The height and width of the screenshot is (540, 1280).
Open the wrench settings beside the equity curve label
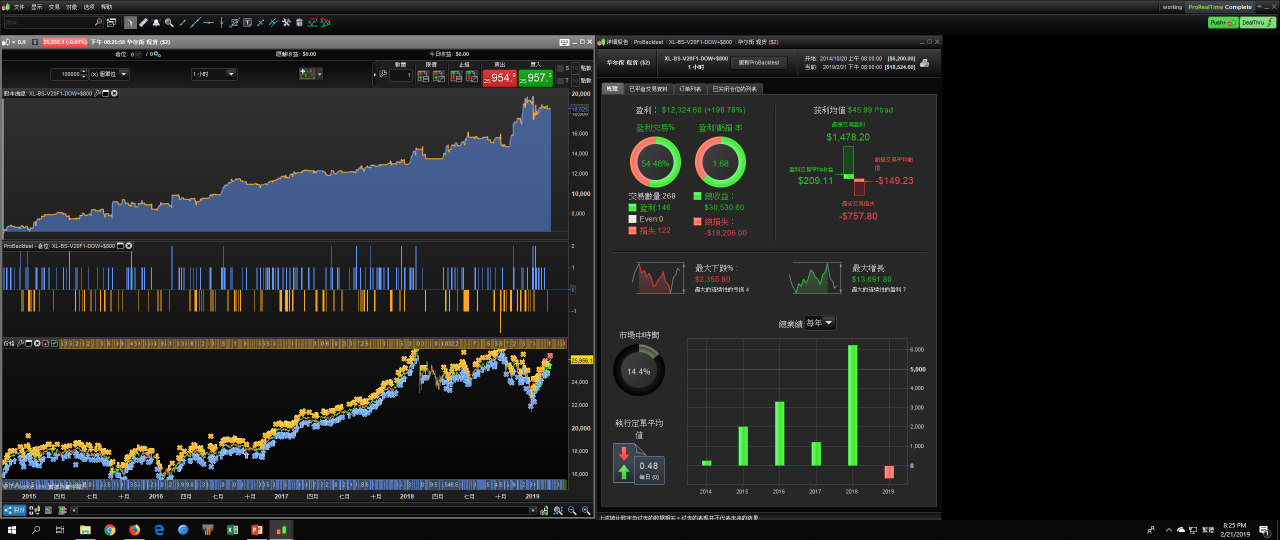tap(97, 93)
